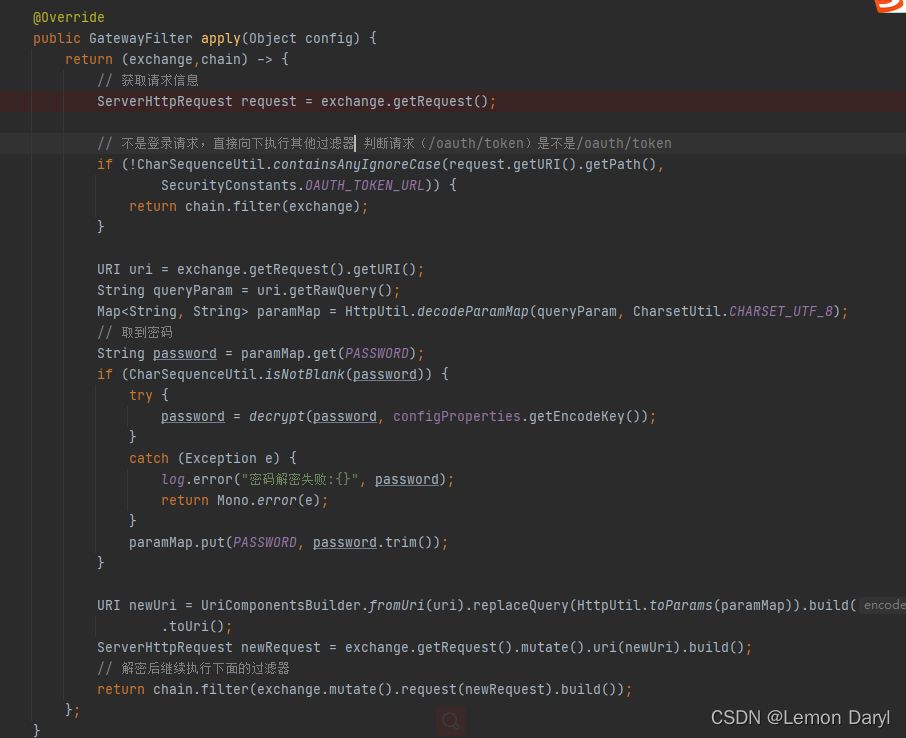906x738 pixels.
Task: Click the decodeParamMap method call
Action: (x=473, y=311)
